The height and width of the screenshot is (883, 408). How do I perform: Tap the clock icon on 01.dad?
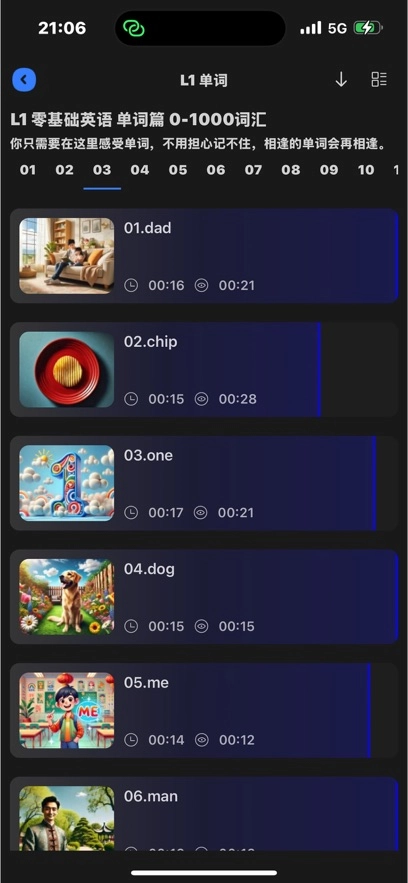point(131,286)
